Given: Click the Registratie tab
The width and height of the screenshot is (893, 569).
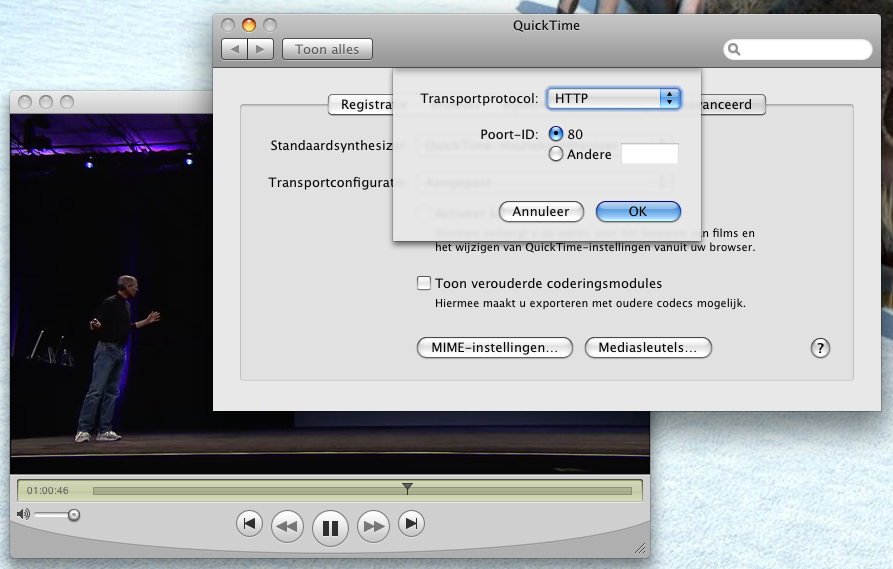Looking at the screenshot, I should [x=362, y=104].
